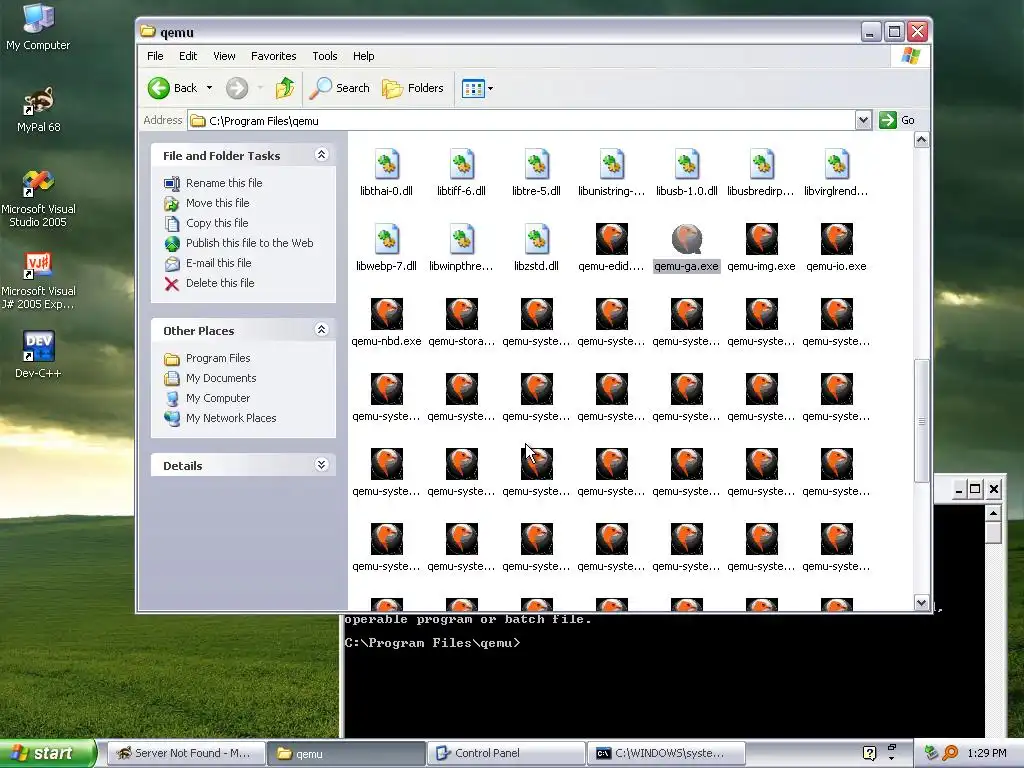The image size is (1024, 768).
Task: Click the Windows Start button
Action: [x=46, y=753]
